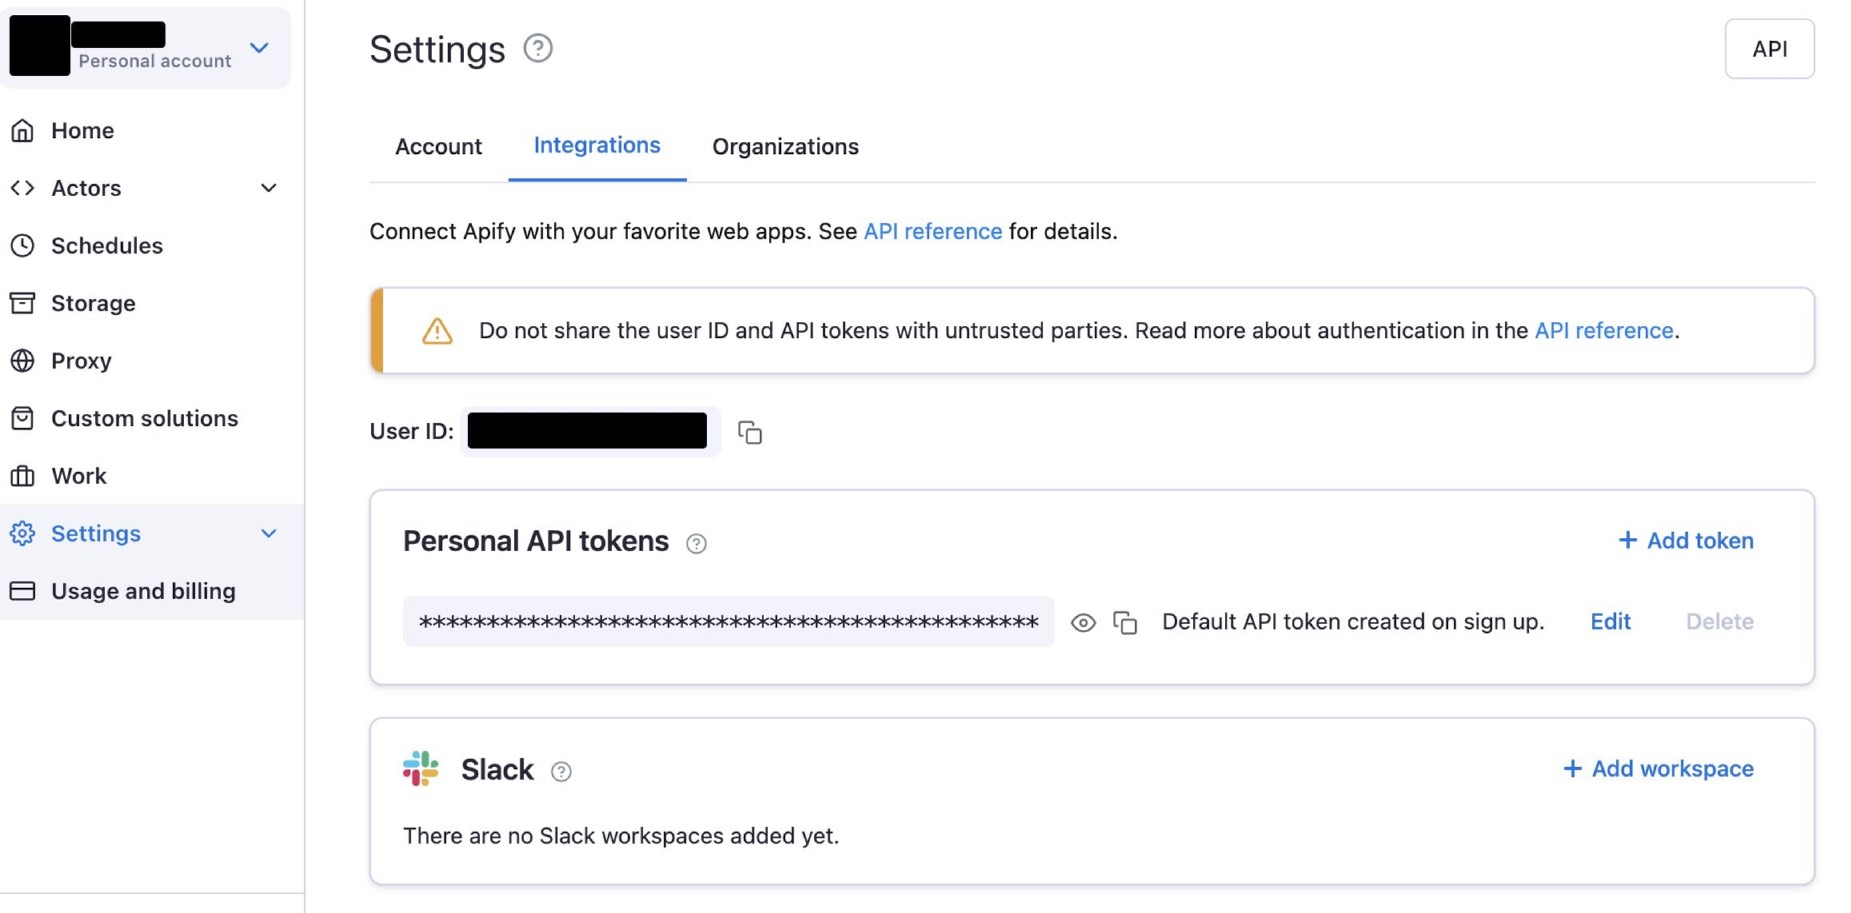
Task: Expand the Actors sidebar section
Action: 267,188
